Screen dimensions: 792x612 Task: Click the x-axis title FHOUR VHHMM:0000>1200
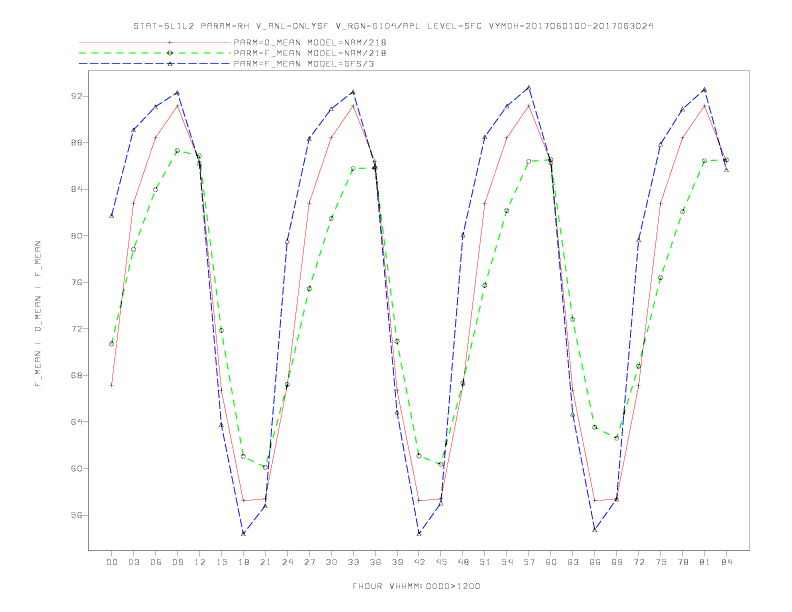point(416,586)
